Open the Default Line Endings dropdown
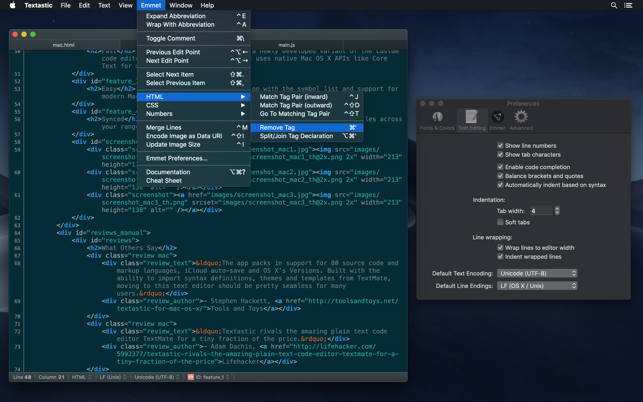 click(x=537, y=286)
